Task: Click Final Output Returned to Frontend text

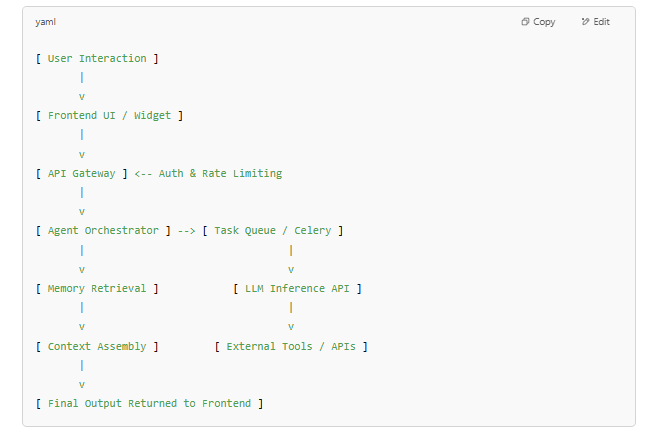Action: click(x=149, y=403)
